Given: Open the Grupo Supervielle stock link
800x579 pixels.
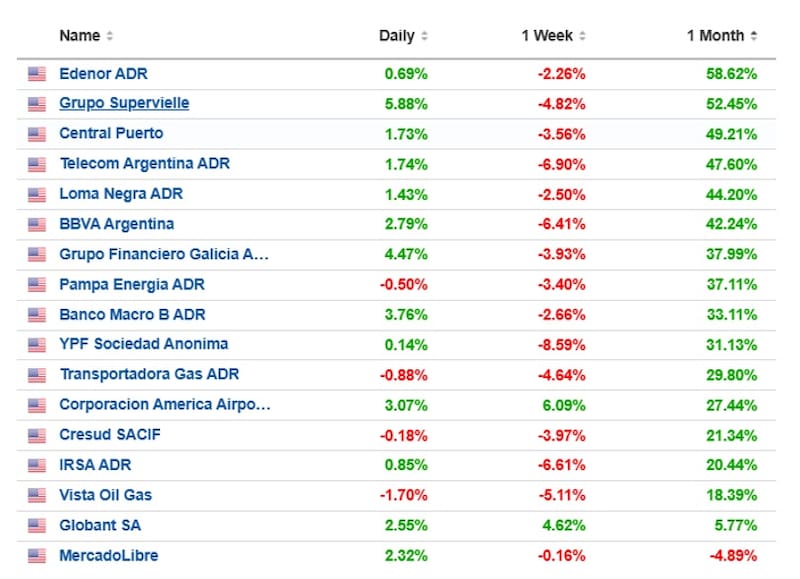Looking at the screenshot, I should 124,104.
